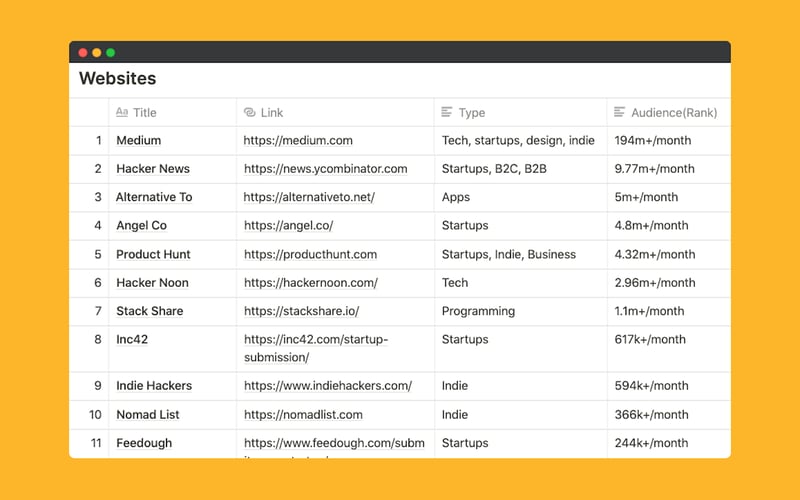Open the https://nomadlist.com link

click(303, 415)
